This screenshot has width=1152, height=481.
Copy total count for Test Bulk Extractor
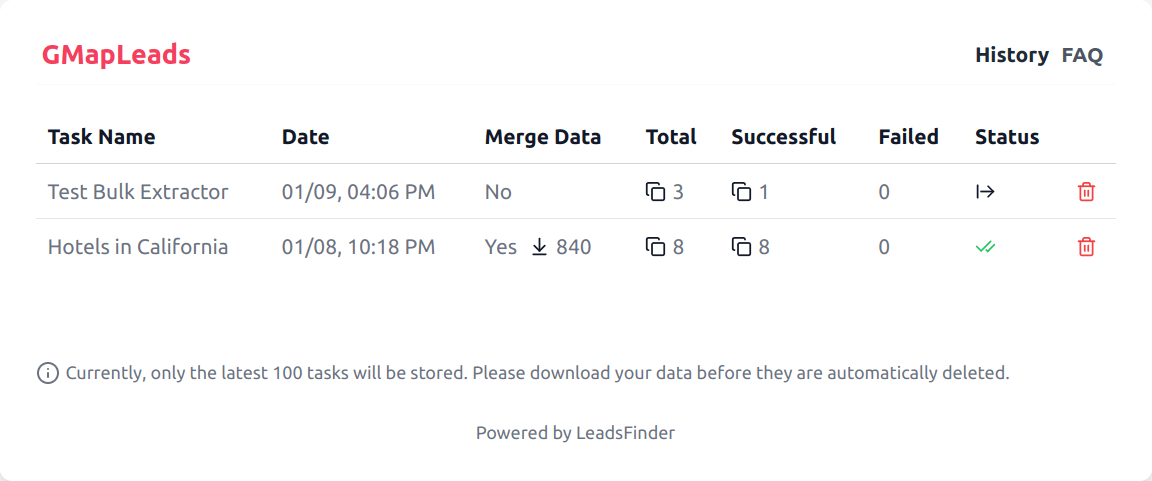(655, 192)
